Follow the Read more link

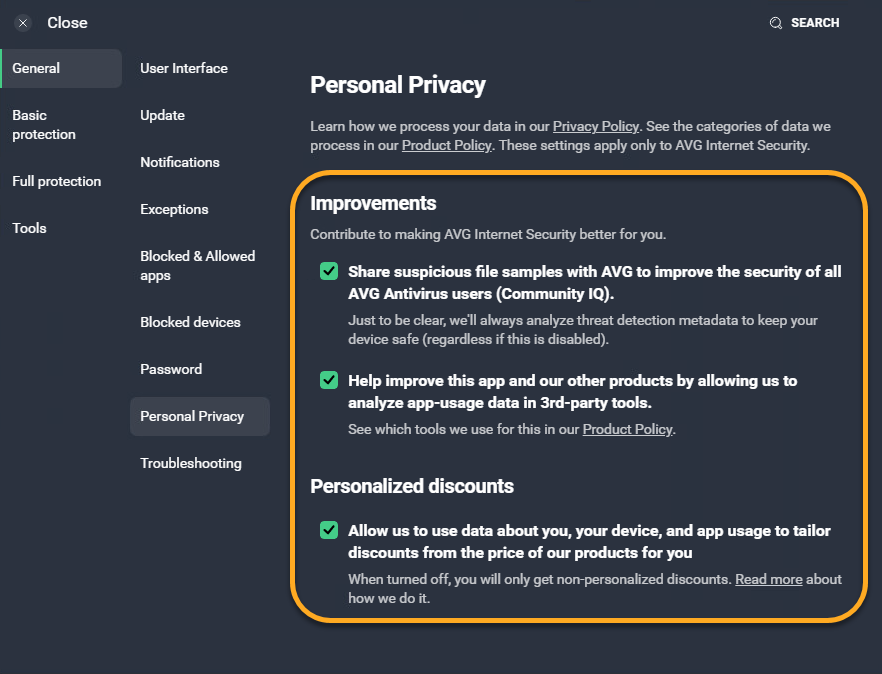coord(768,579)
